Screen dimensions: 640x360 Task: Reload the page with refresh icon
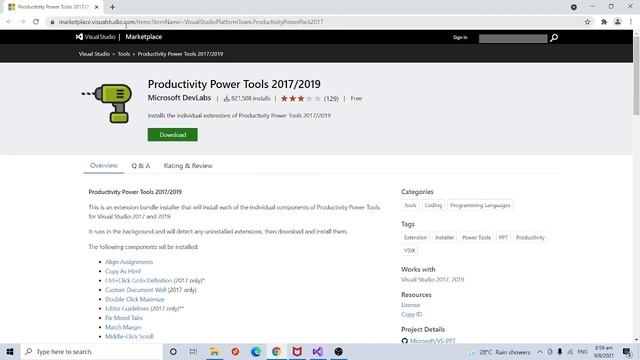[36, 22]
